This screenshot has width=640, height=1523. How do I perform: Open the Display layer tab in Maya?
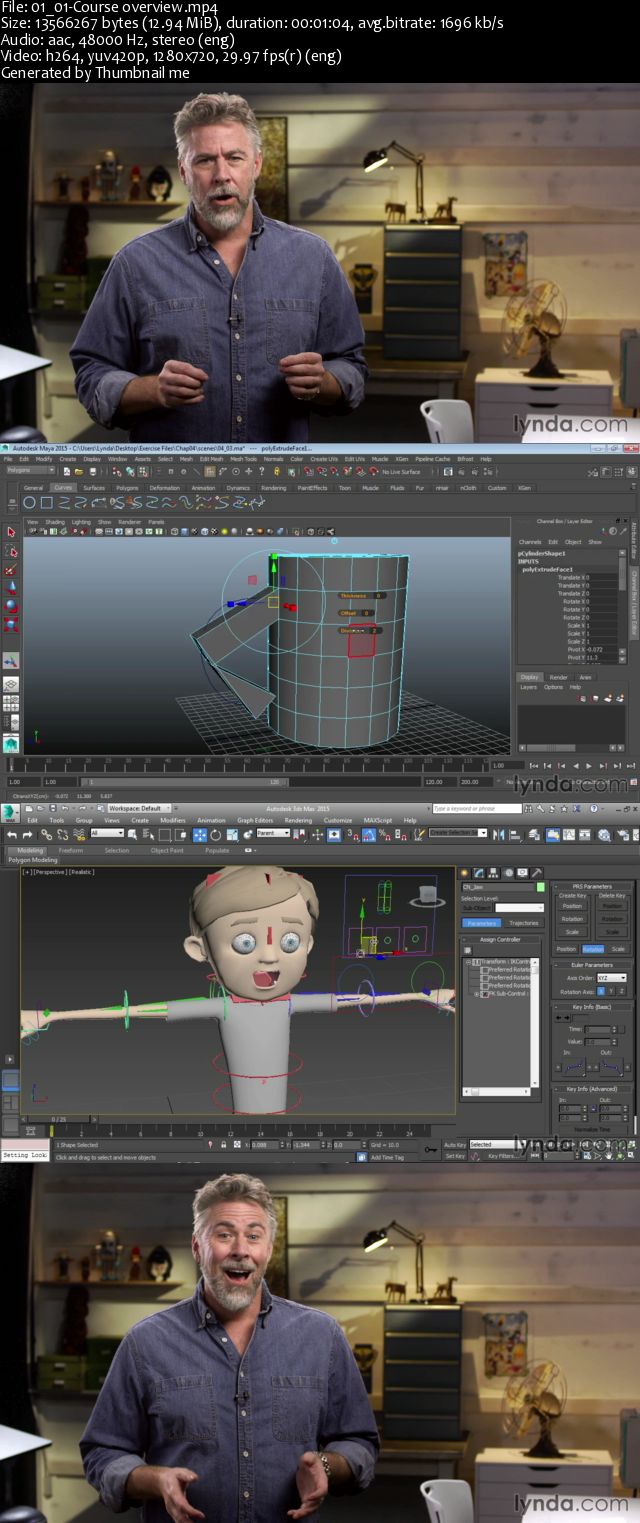click(529, 677)
